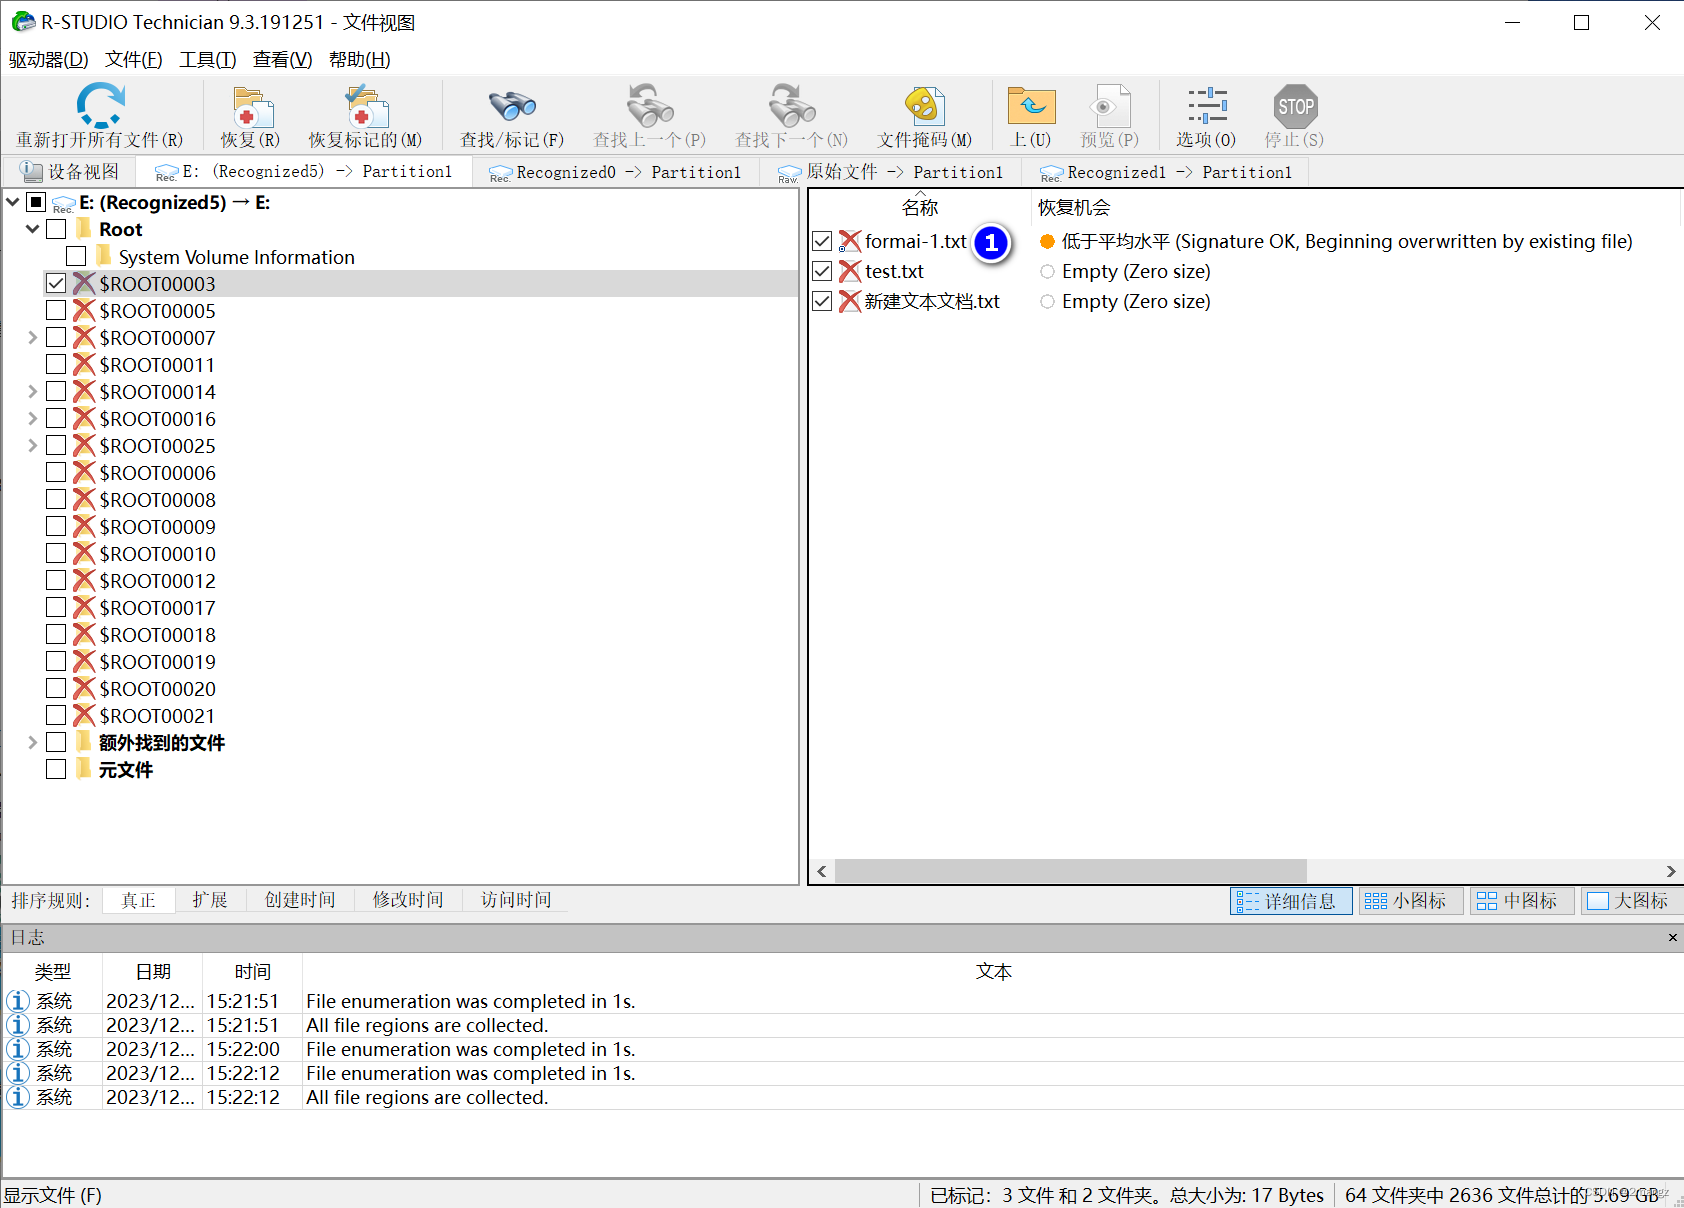Expand the $ROOT00014 folder
Image resolution: width=1684 pixels, height=1208 pixels.
(33, 391)
